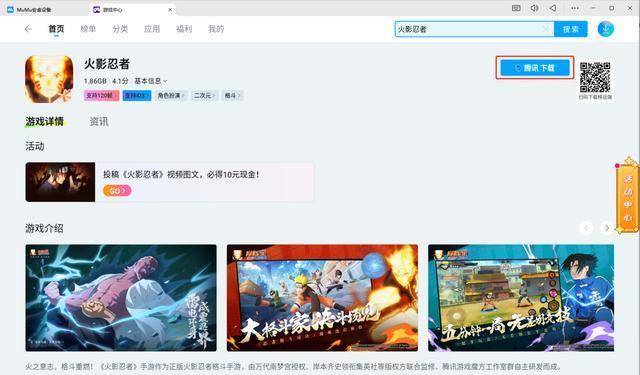Open the 活动中心 side banner
The width and height of the screenshot is (640, 375).
click(628, 197)
